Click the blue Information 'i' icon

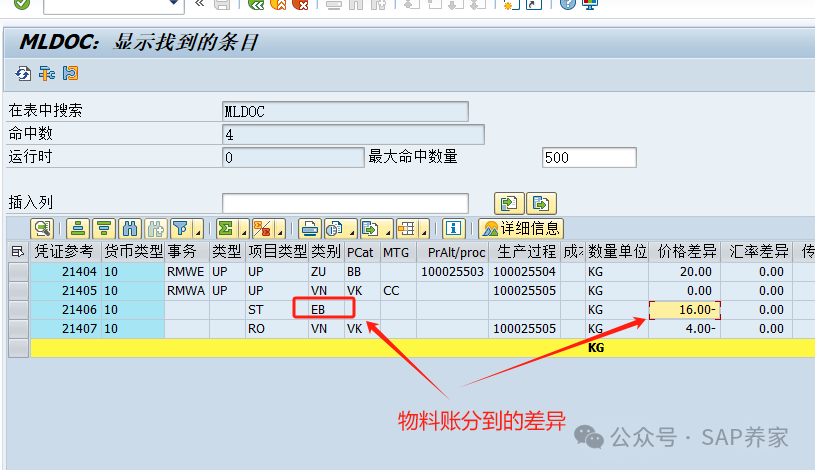(x=453, y=228)
